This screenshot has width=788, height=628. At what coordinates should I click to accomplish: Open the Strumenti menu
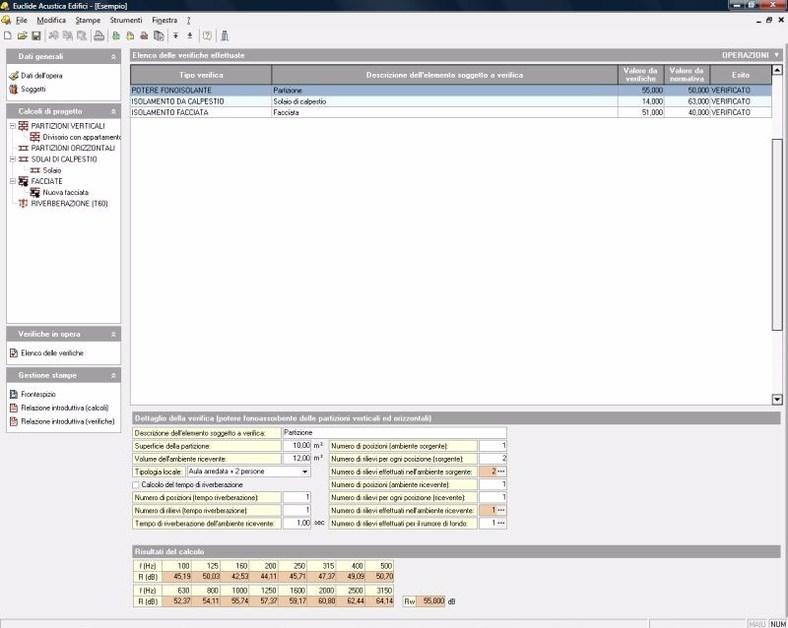coord(125,20)
